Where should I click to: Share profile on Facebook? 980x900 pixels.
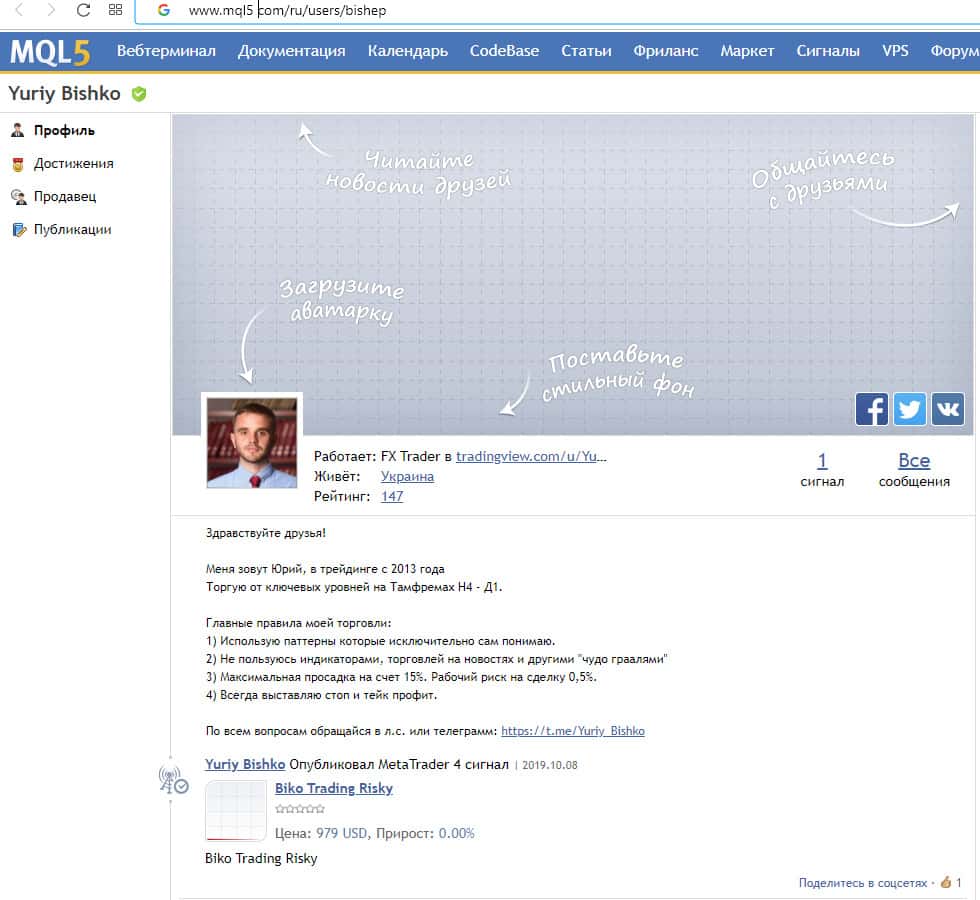click(x=871, y=409)
